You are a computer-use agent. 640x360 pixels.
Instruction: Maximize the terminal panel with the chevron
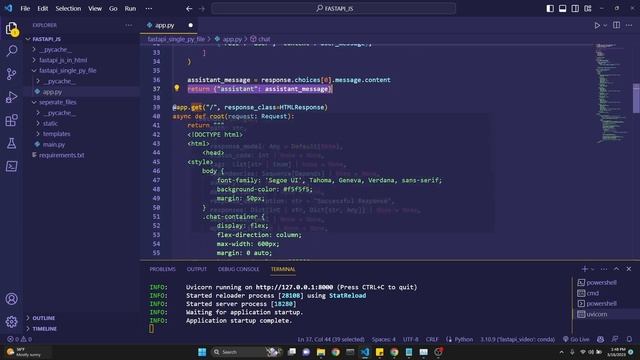(616, 269)
